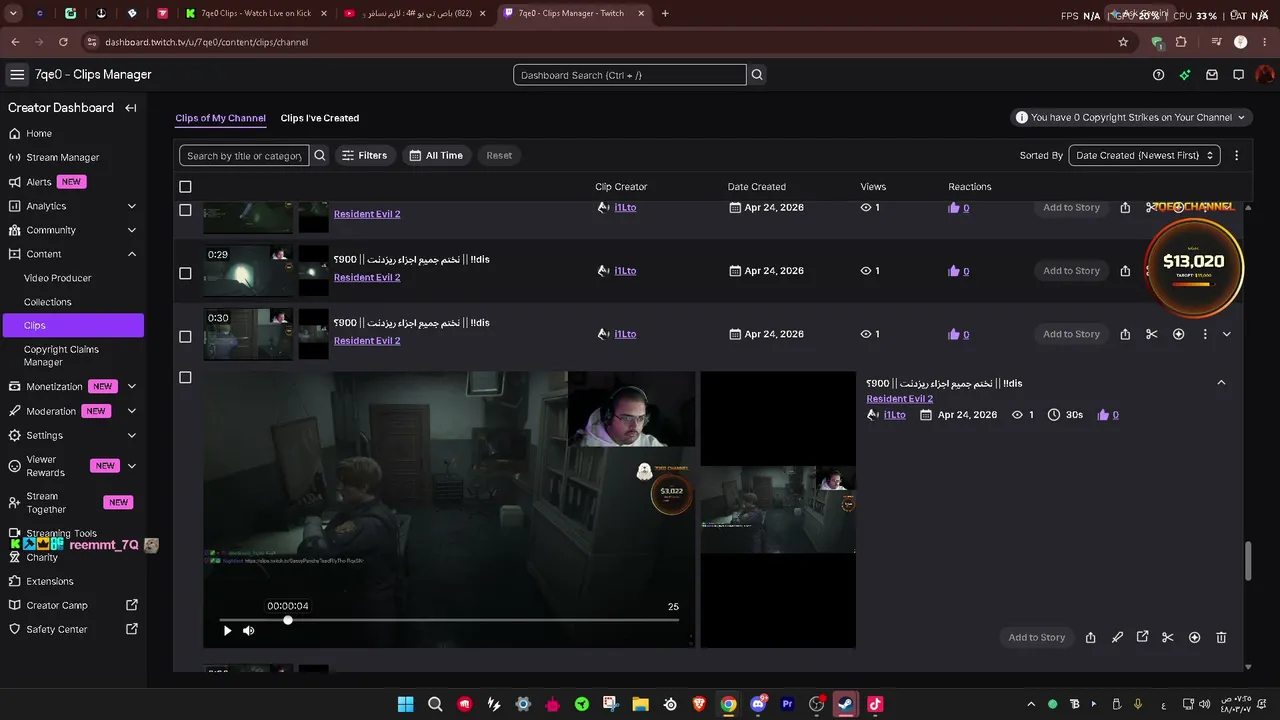Screen dimensions: 1280x720
Task: Collapse the Creator Dashboard sidebar
Action: click(x=131, y=108)
